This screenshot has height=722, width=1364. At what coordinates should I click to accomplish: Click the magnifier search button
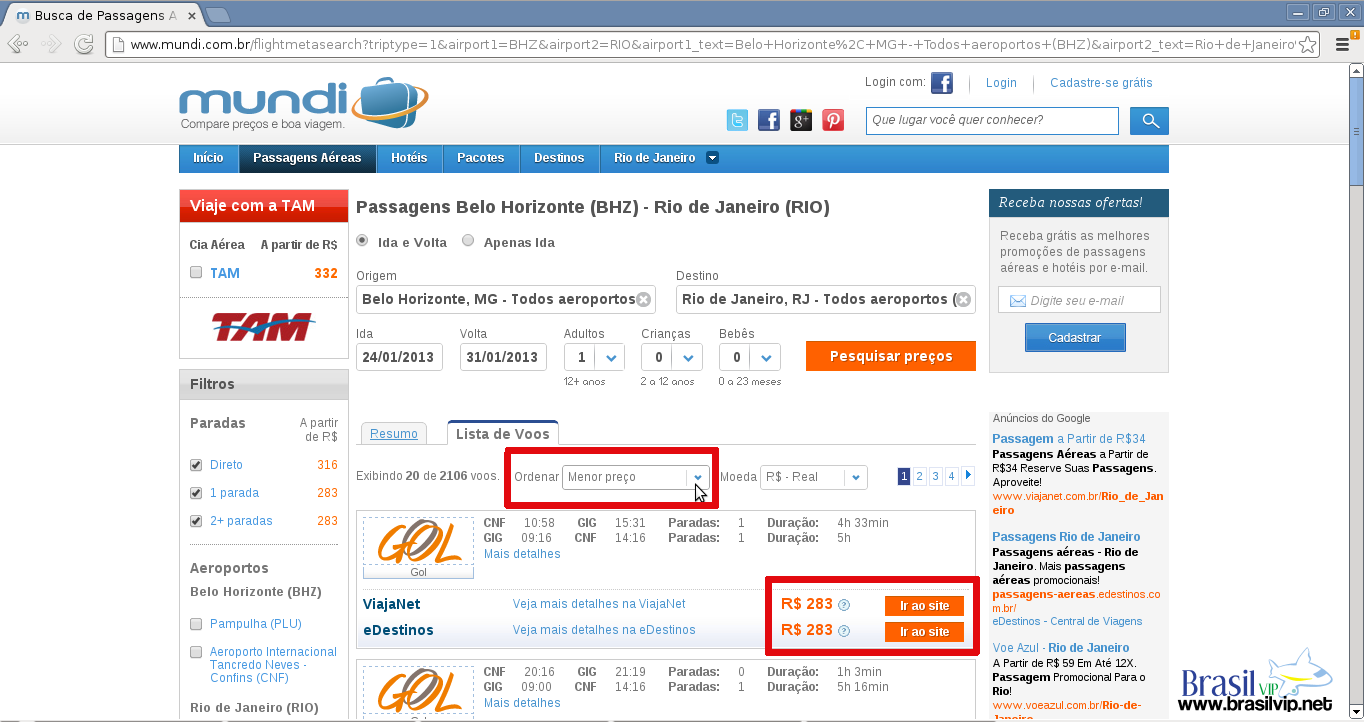pos(1149,121)
